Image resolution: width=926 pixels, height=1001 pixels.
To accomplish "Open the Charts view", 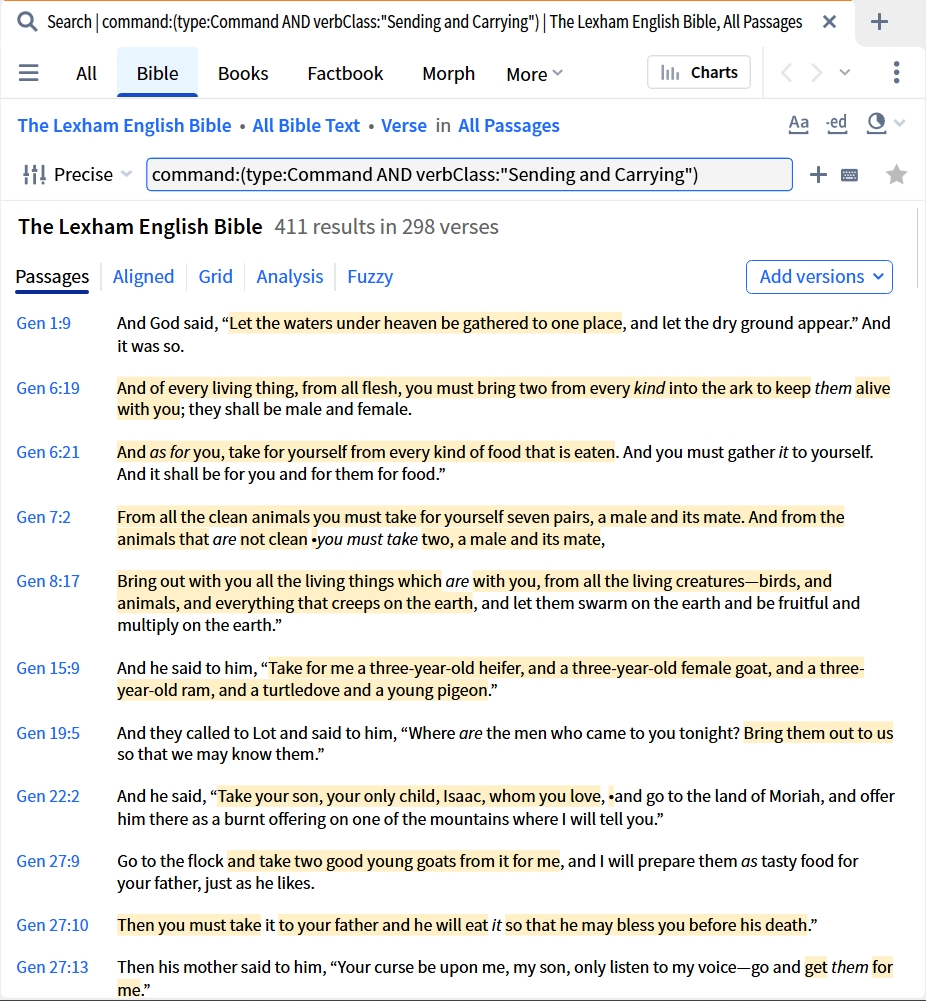I will (699, 72).
